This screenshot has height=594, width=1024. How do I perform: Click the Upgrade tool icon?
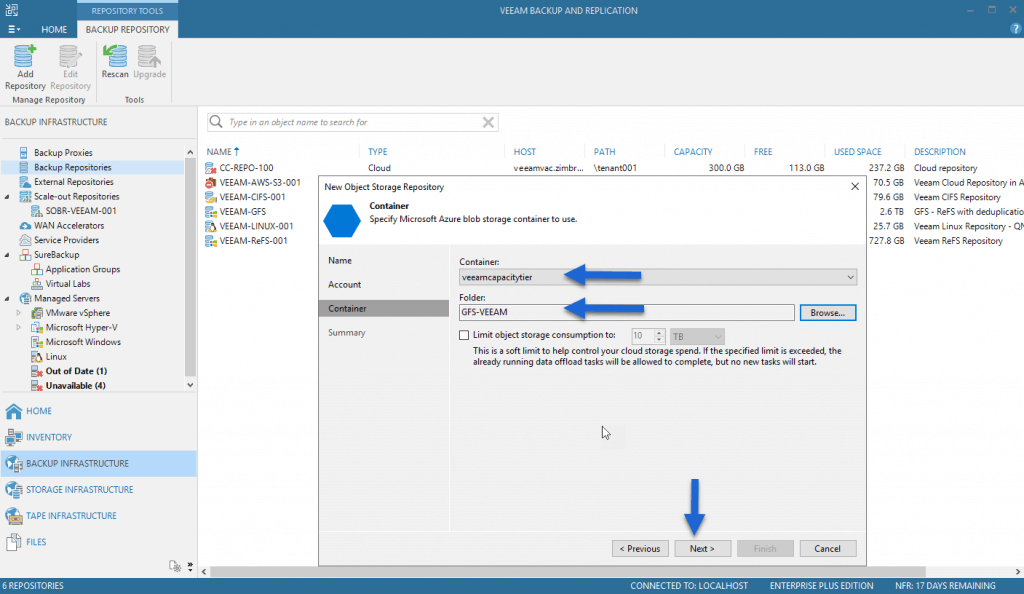click(x=150, y=57)
